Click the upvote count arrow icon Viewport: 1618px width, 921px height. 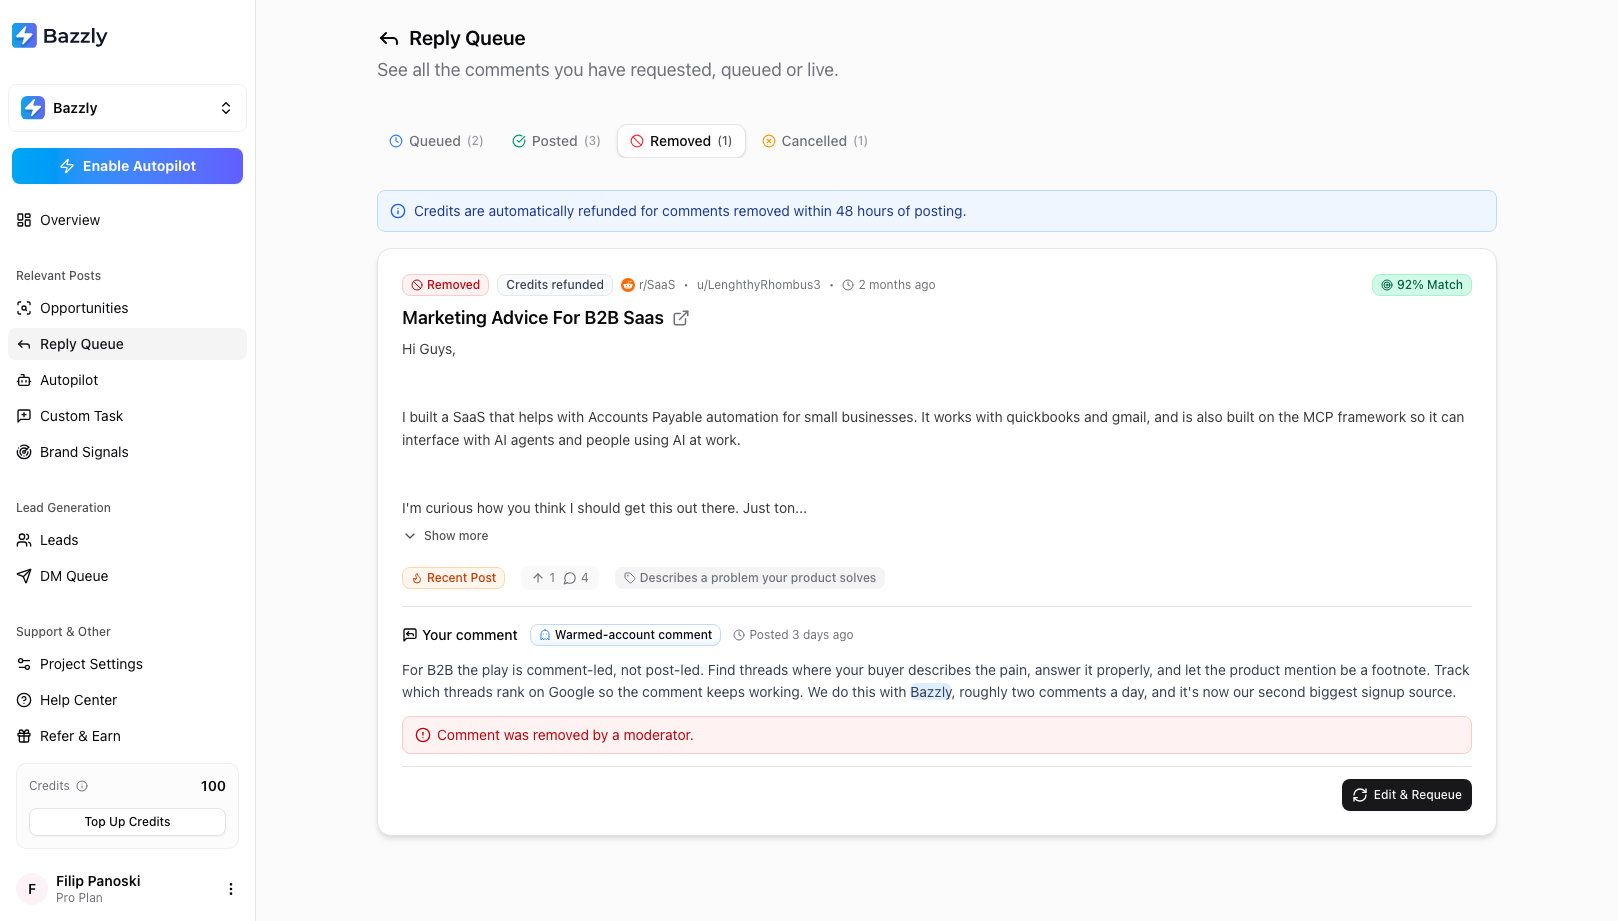coord(538,578)
